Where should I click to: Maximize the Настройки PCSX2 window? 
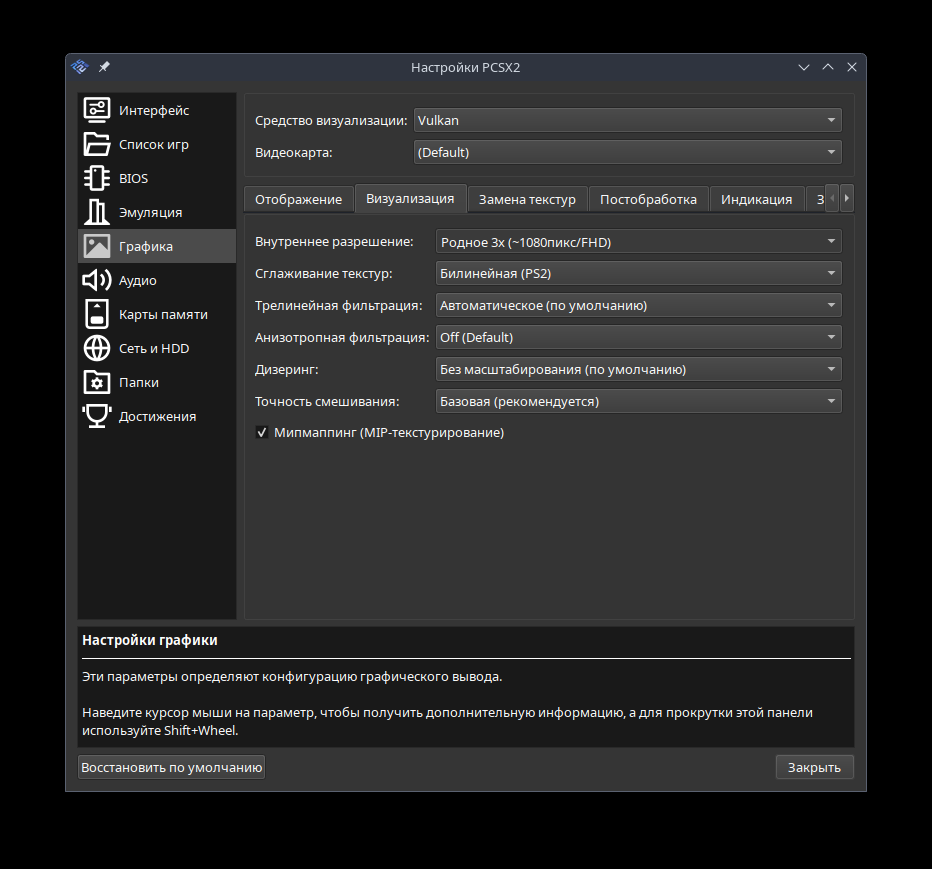[828, 67]
